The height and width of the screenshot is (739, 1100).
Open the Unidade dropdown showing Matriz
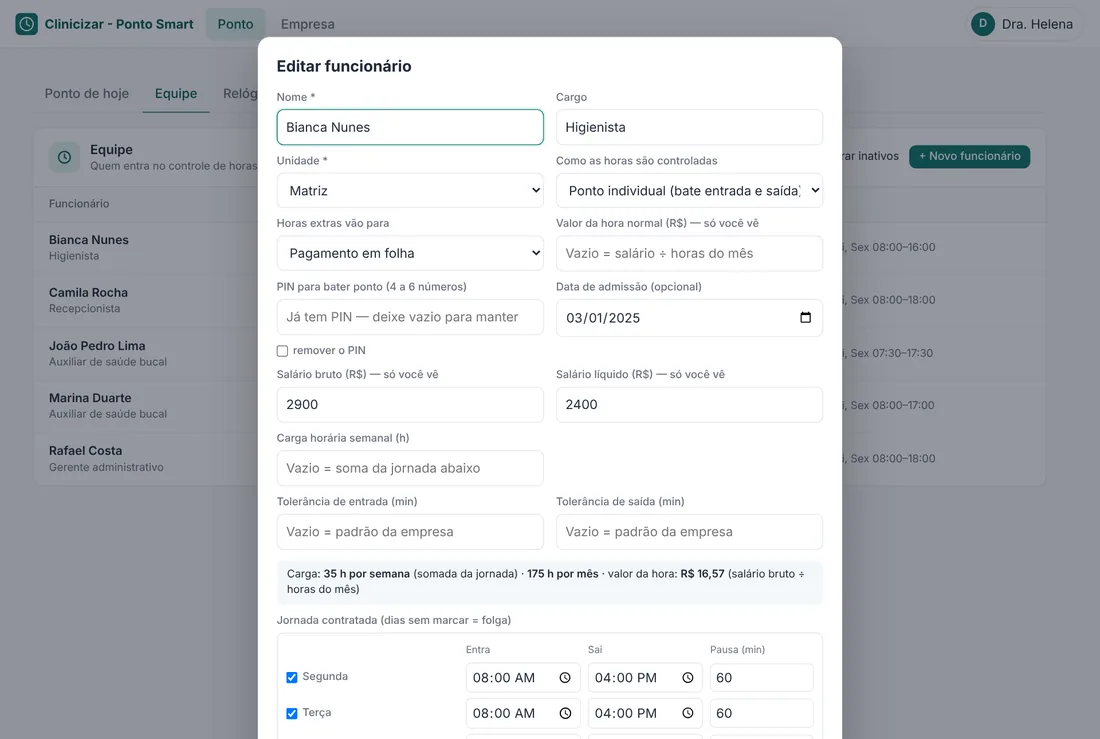point(410,190)
